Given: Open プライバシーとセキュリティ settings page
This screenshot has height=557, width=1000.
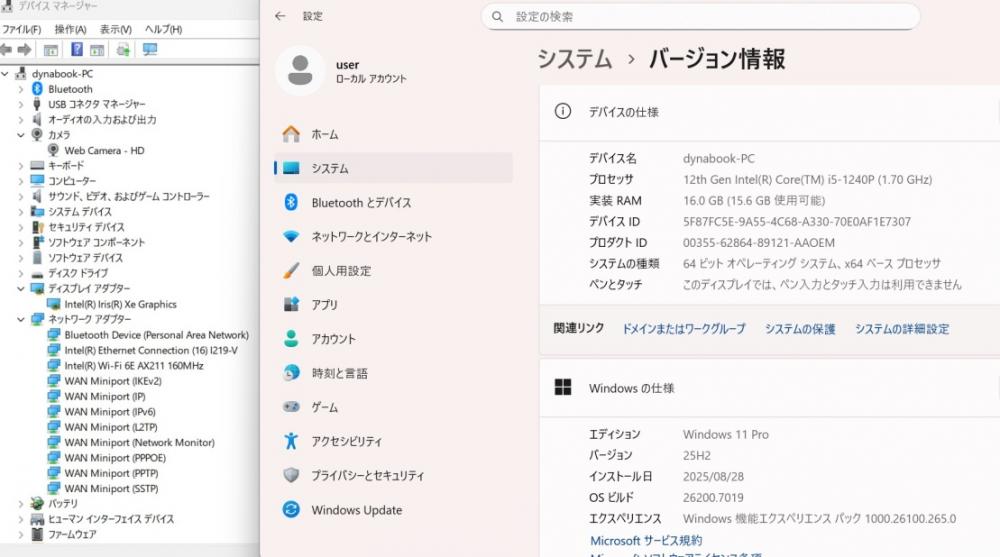Looking at the screenshot, I should [x=393, y=475].
